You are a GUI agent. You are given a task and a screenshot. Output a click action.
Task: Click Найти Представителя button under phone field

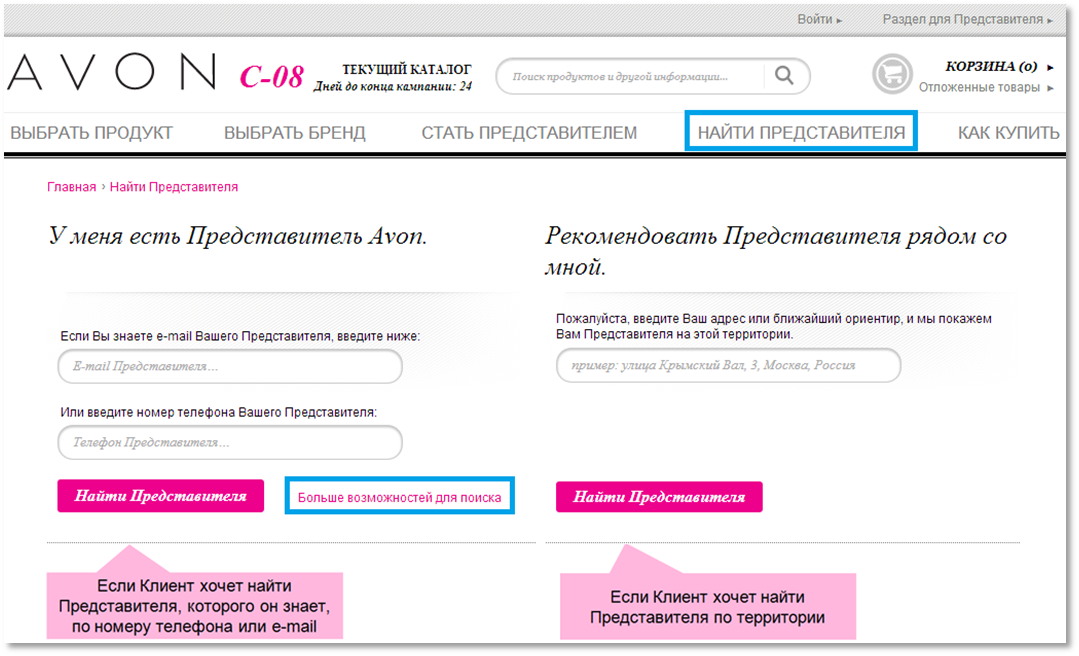[x=160, y=496]
